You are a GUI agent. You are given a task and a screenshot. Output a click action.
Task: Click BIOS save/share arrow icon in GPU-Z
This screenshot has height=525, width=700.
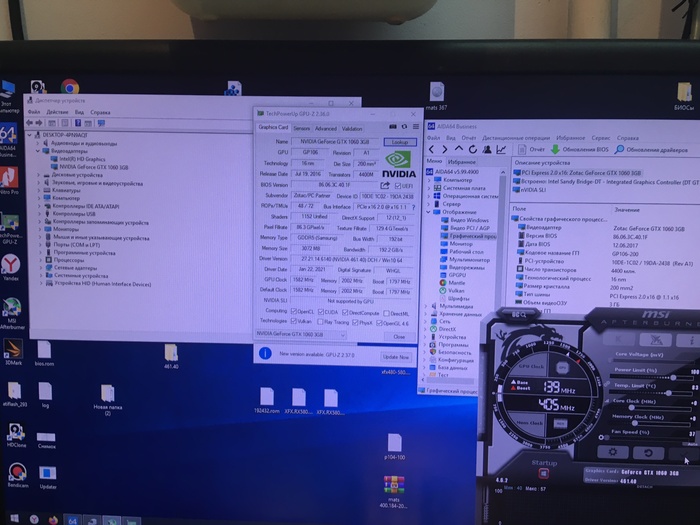pyautogui.click(x=385, y=185)
